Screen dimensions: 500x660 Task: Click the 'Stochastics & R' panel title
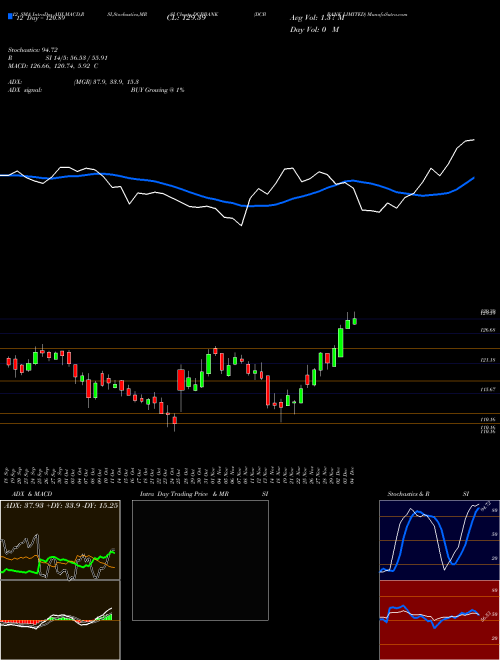click(x=409, y=494)
